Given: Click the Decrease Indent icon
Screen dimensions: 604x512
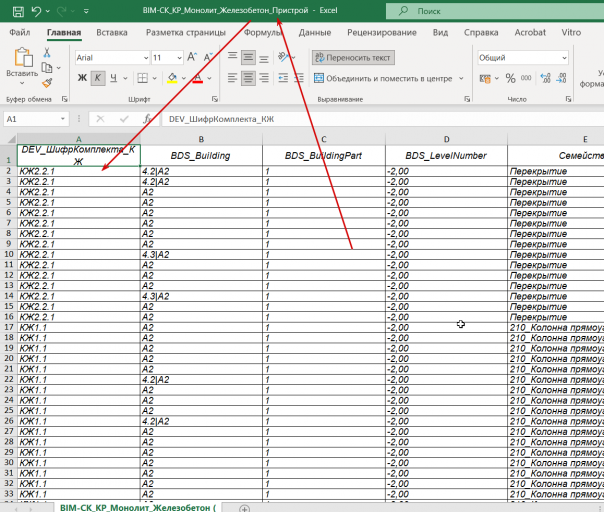Looking at the screenshot, I should pyautogui.click(x=283, y=78).
